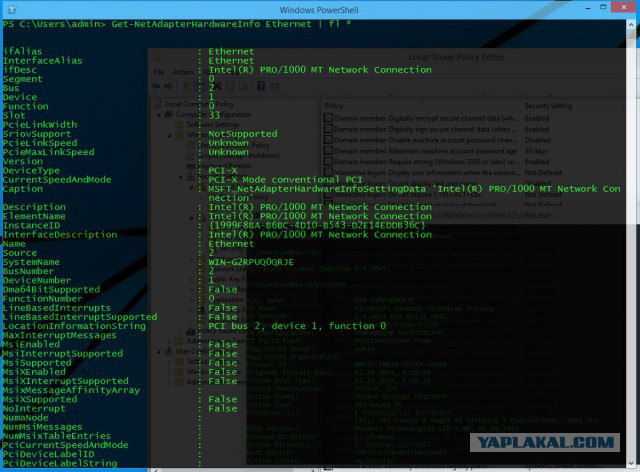Click the InstanceID GUID value
Image resolution: width=640 pixels, height=472 pixels.
317,225
